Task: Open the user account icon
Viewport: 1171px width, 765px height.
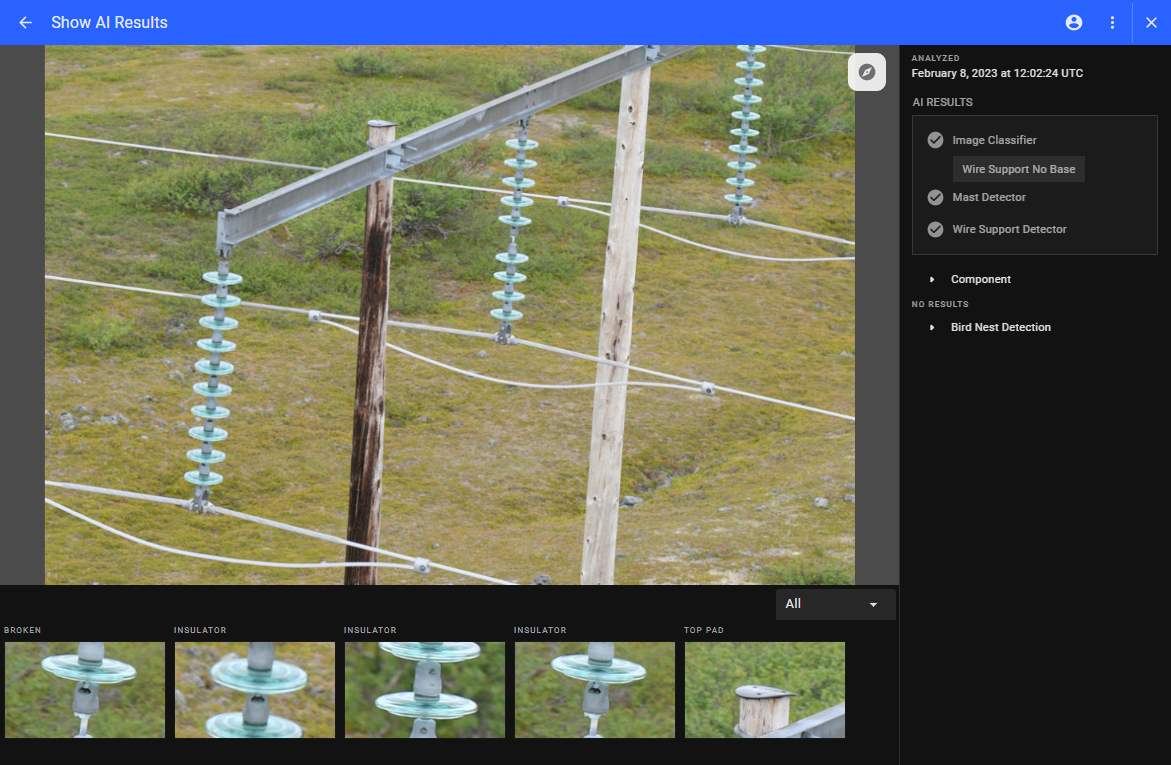Action: (x=1074, y=23)
